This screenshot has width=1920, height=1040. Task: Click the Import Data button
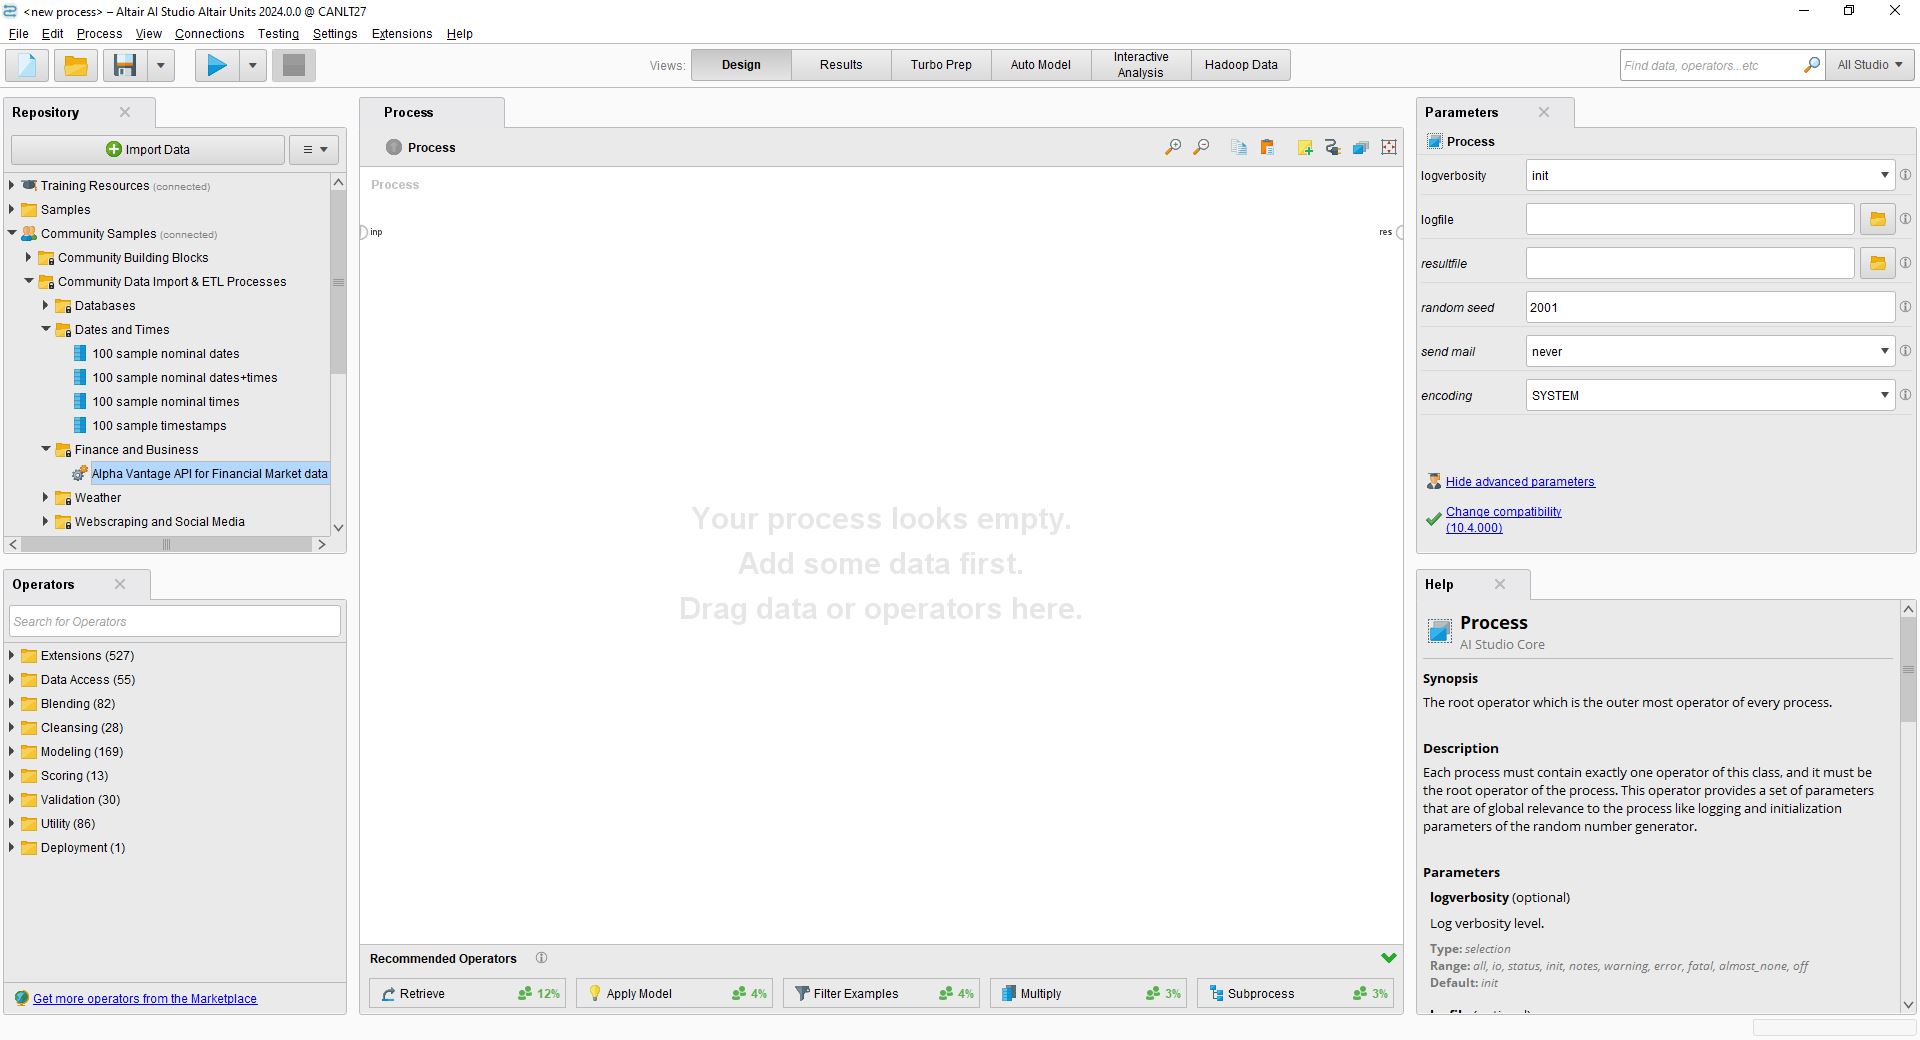tap(148, 150)
